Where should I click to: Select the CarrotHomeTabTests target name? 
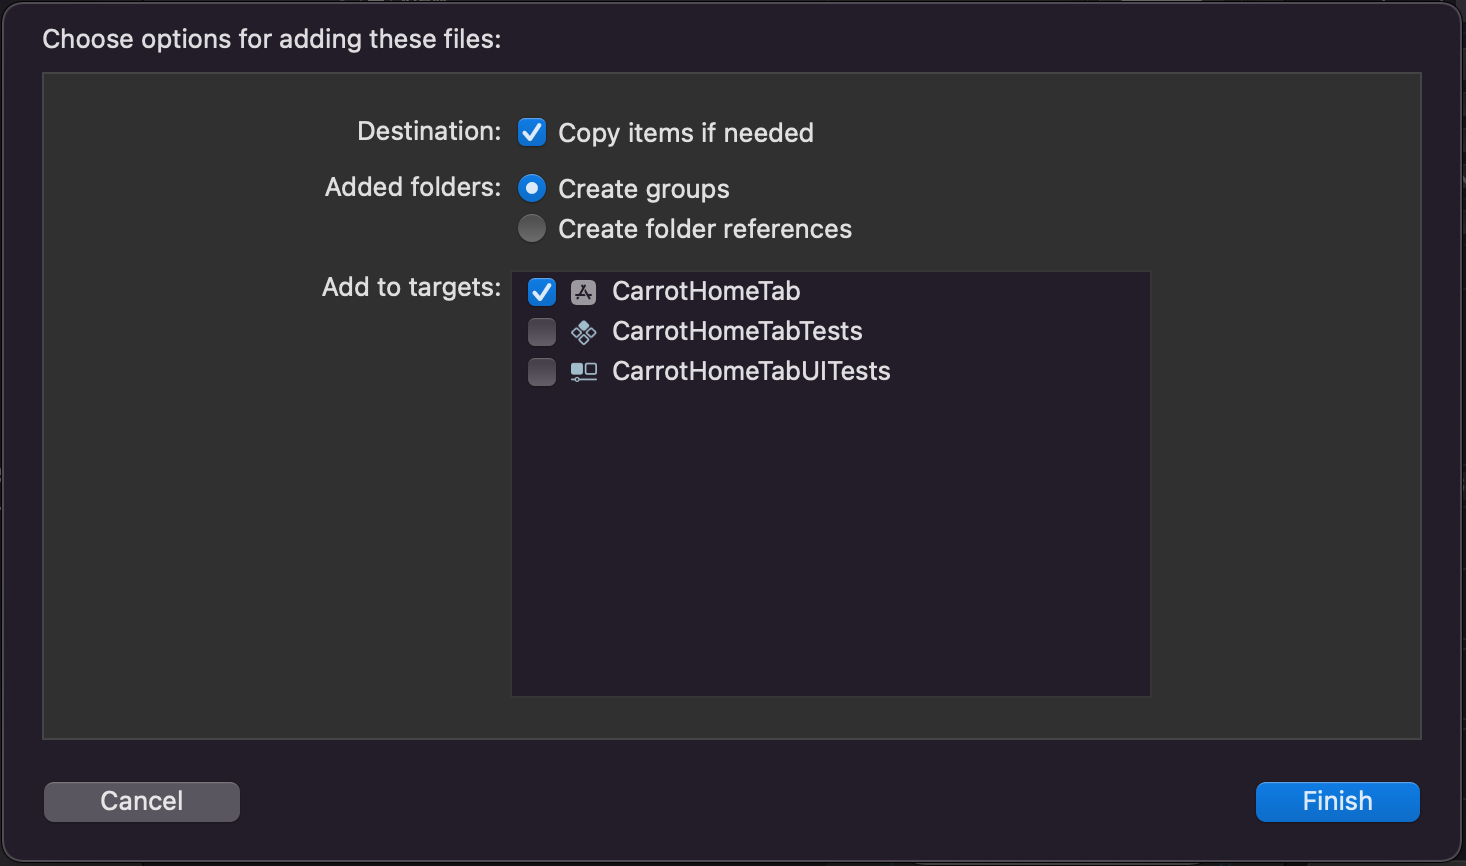[x=737, y=331]
